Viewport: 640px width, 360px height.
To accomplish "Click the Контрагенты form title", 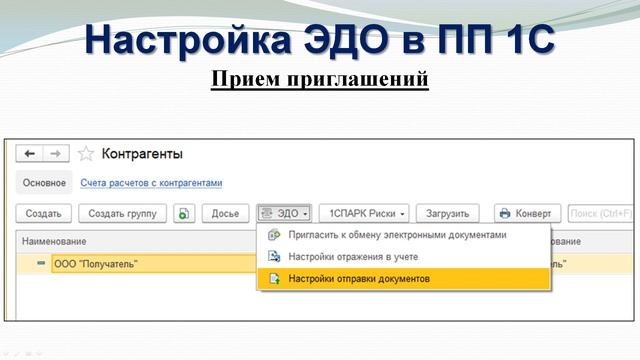I will [x=142, y=154].
